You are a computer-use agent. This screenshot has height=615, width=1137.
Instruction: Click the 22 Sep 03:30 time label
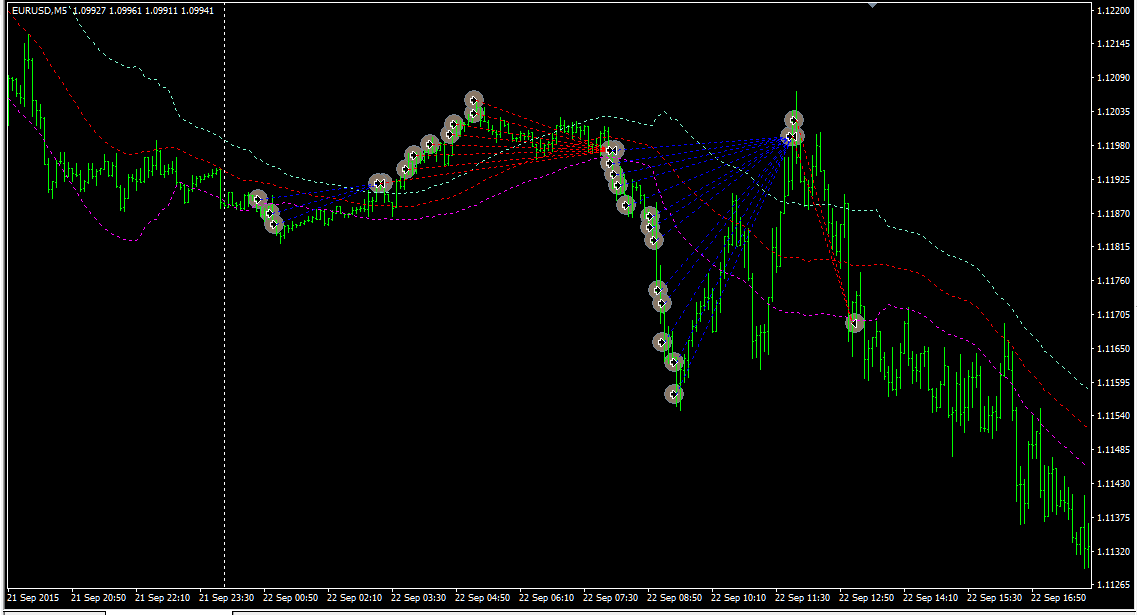(x=418, y=598)
